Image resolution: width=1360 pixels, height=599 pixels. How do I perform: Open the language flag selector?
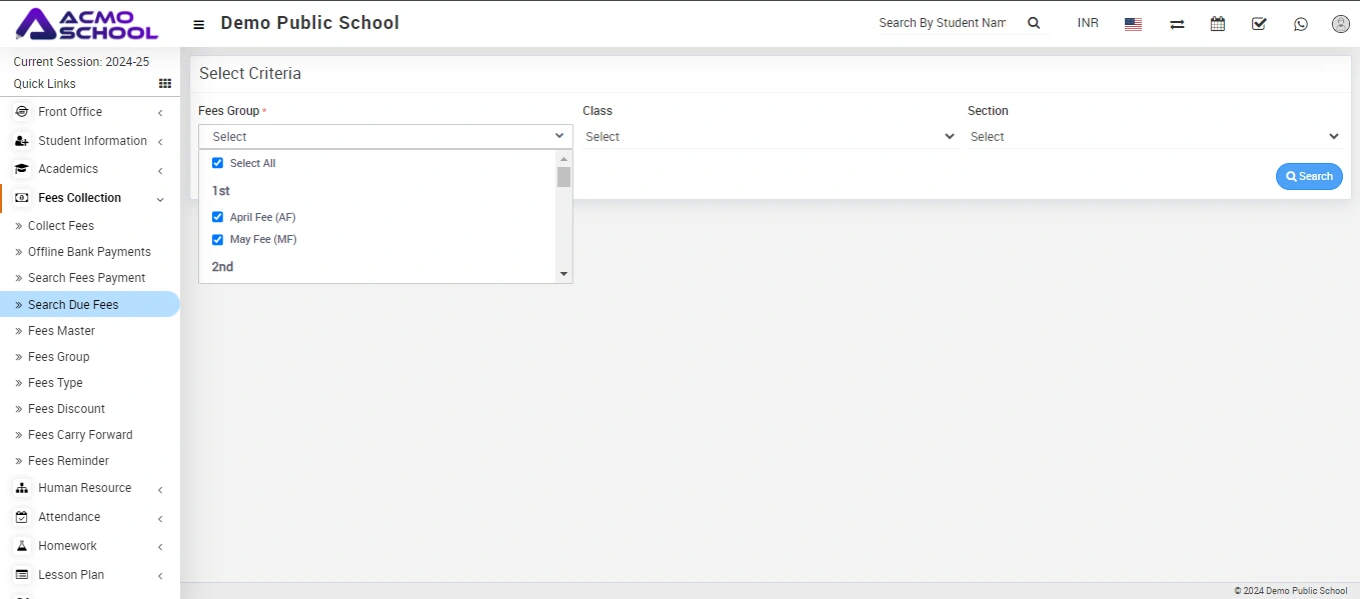coord(1133,24)
